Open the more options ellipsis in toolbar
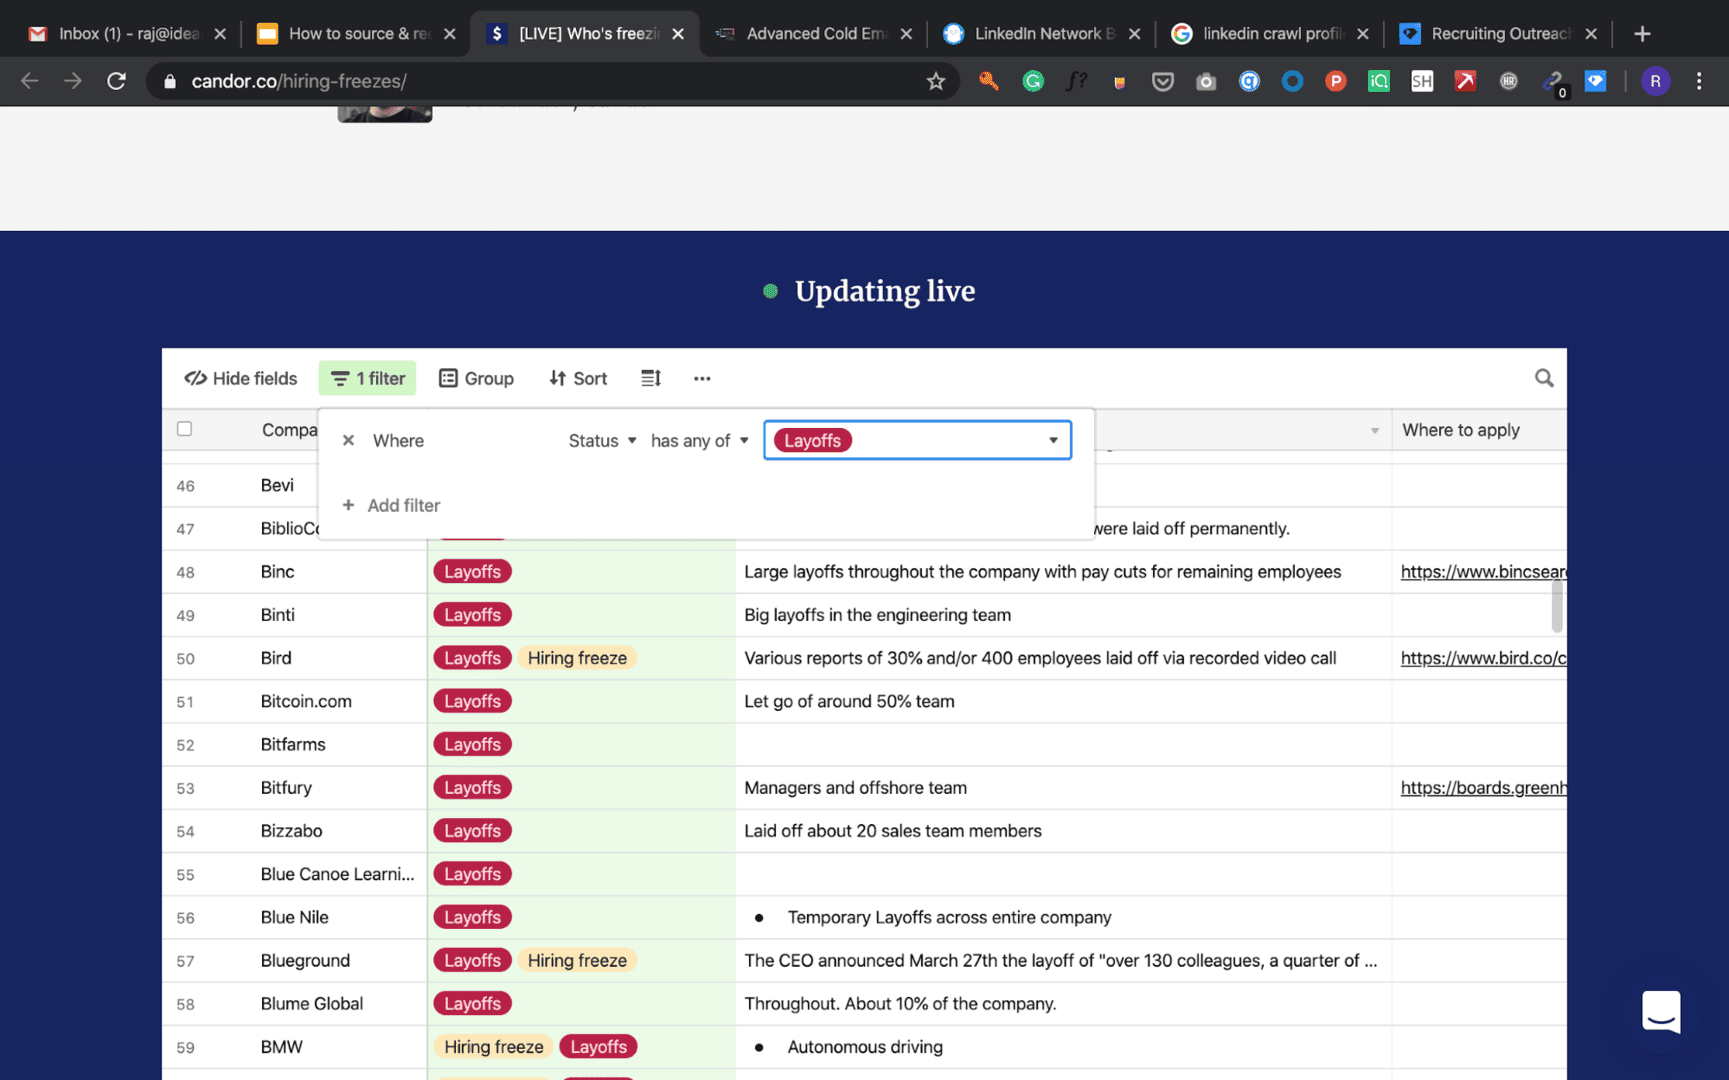The width and height of the screenshot is (1729, 1080). [x=702, y=378]
